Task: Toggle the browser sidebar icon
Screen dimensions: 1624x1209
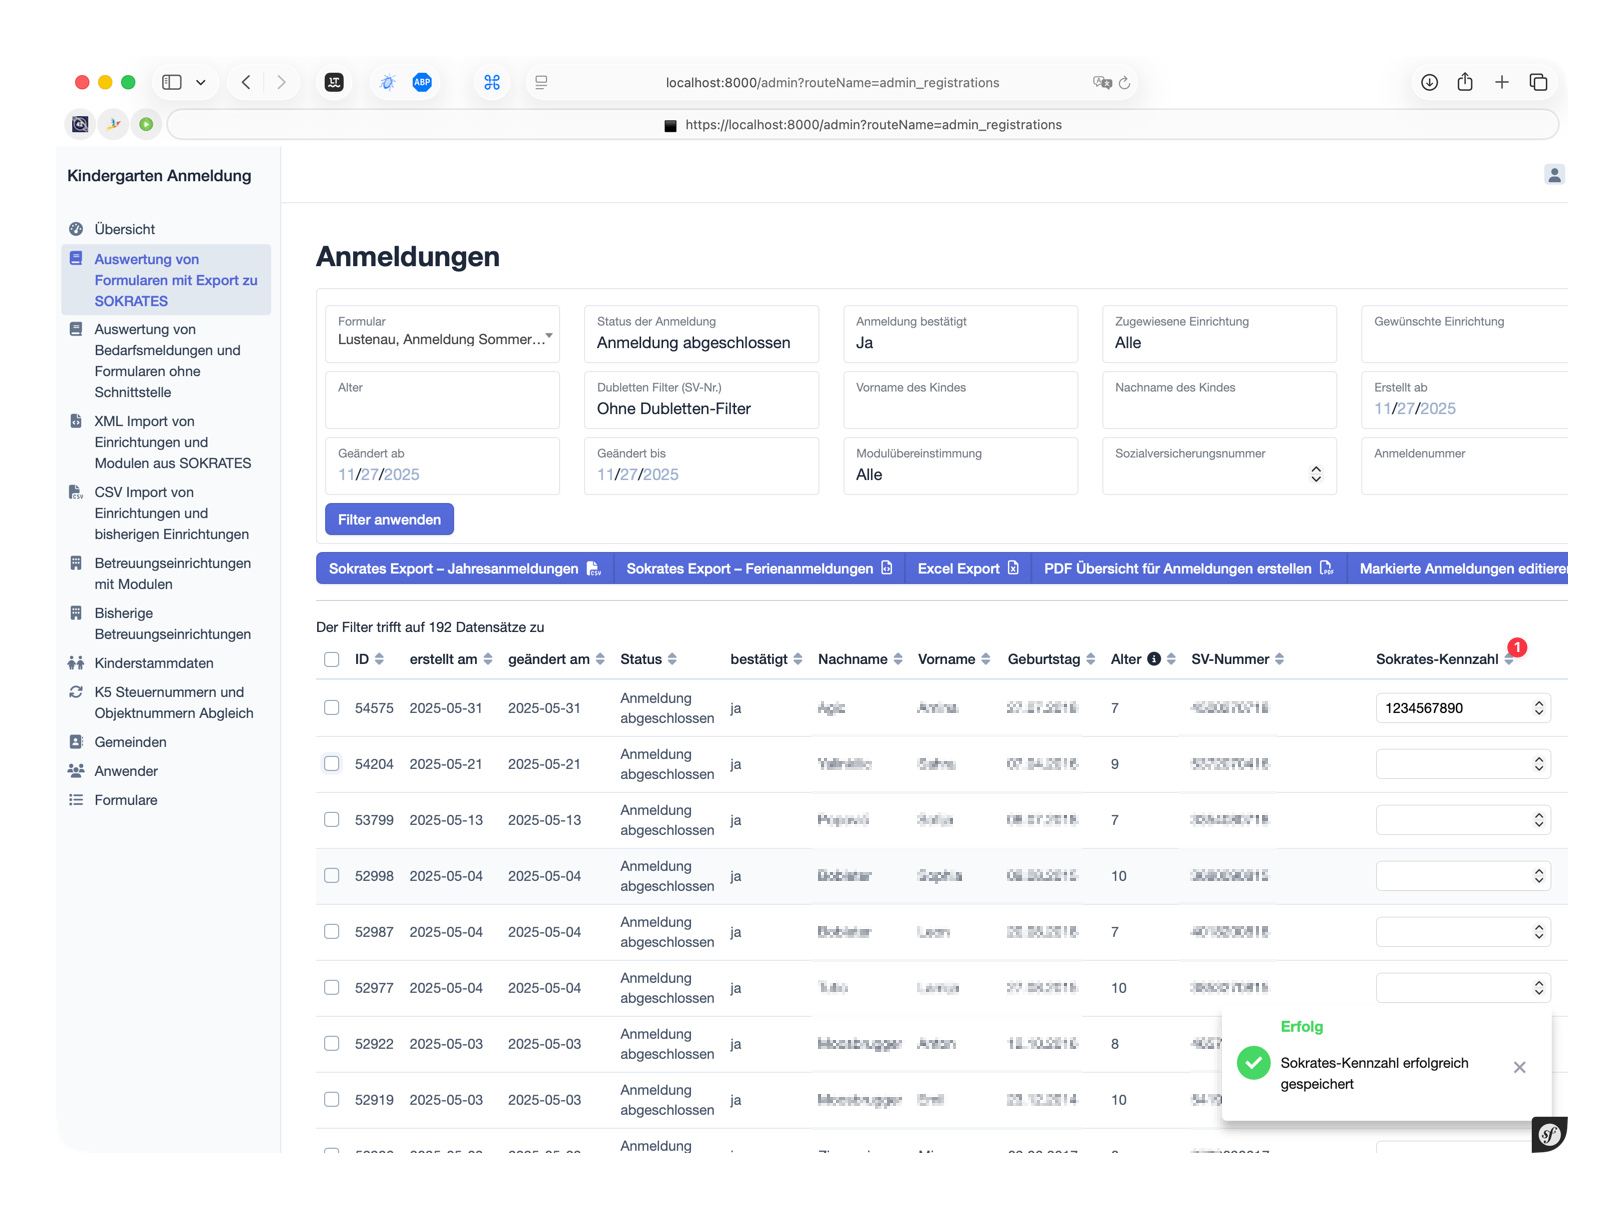Action: (172, 82)
